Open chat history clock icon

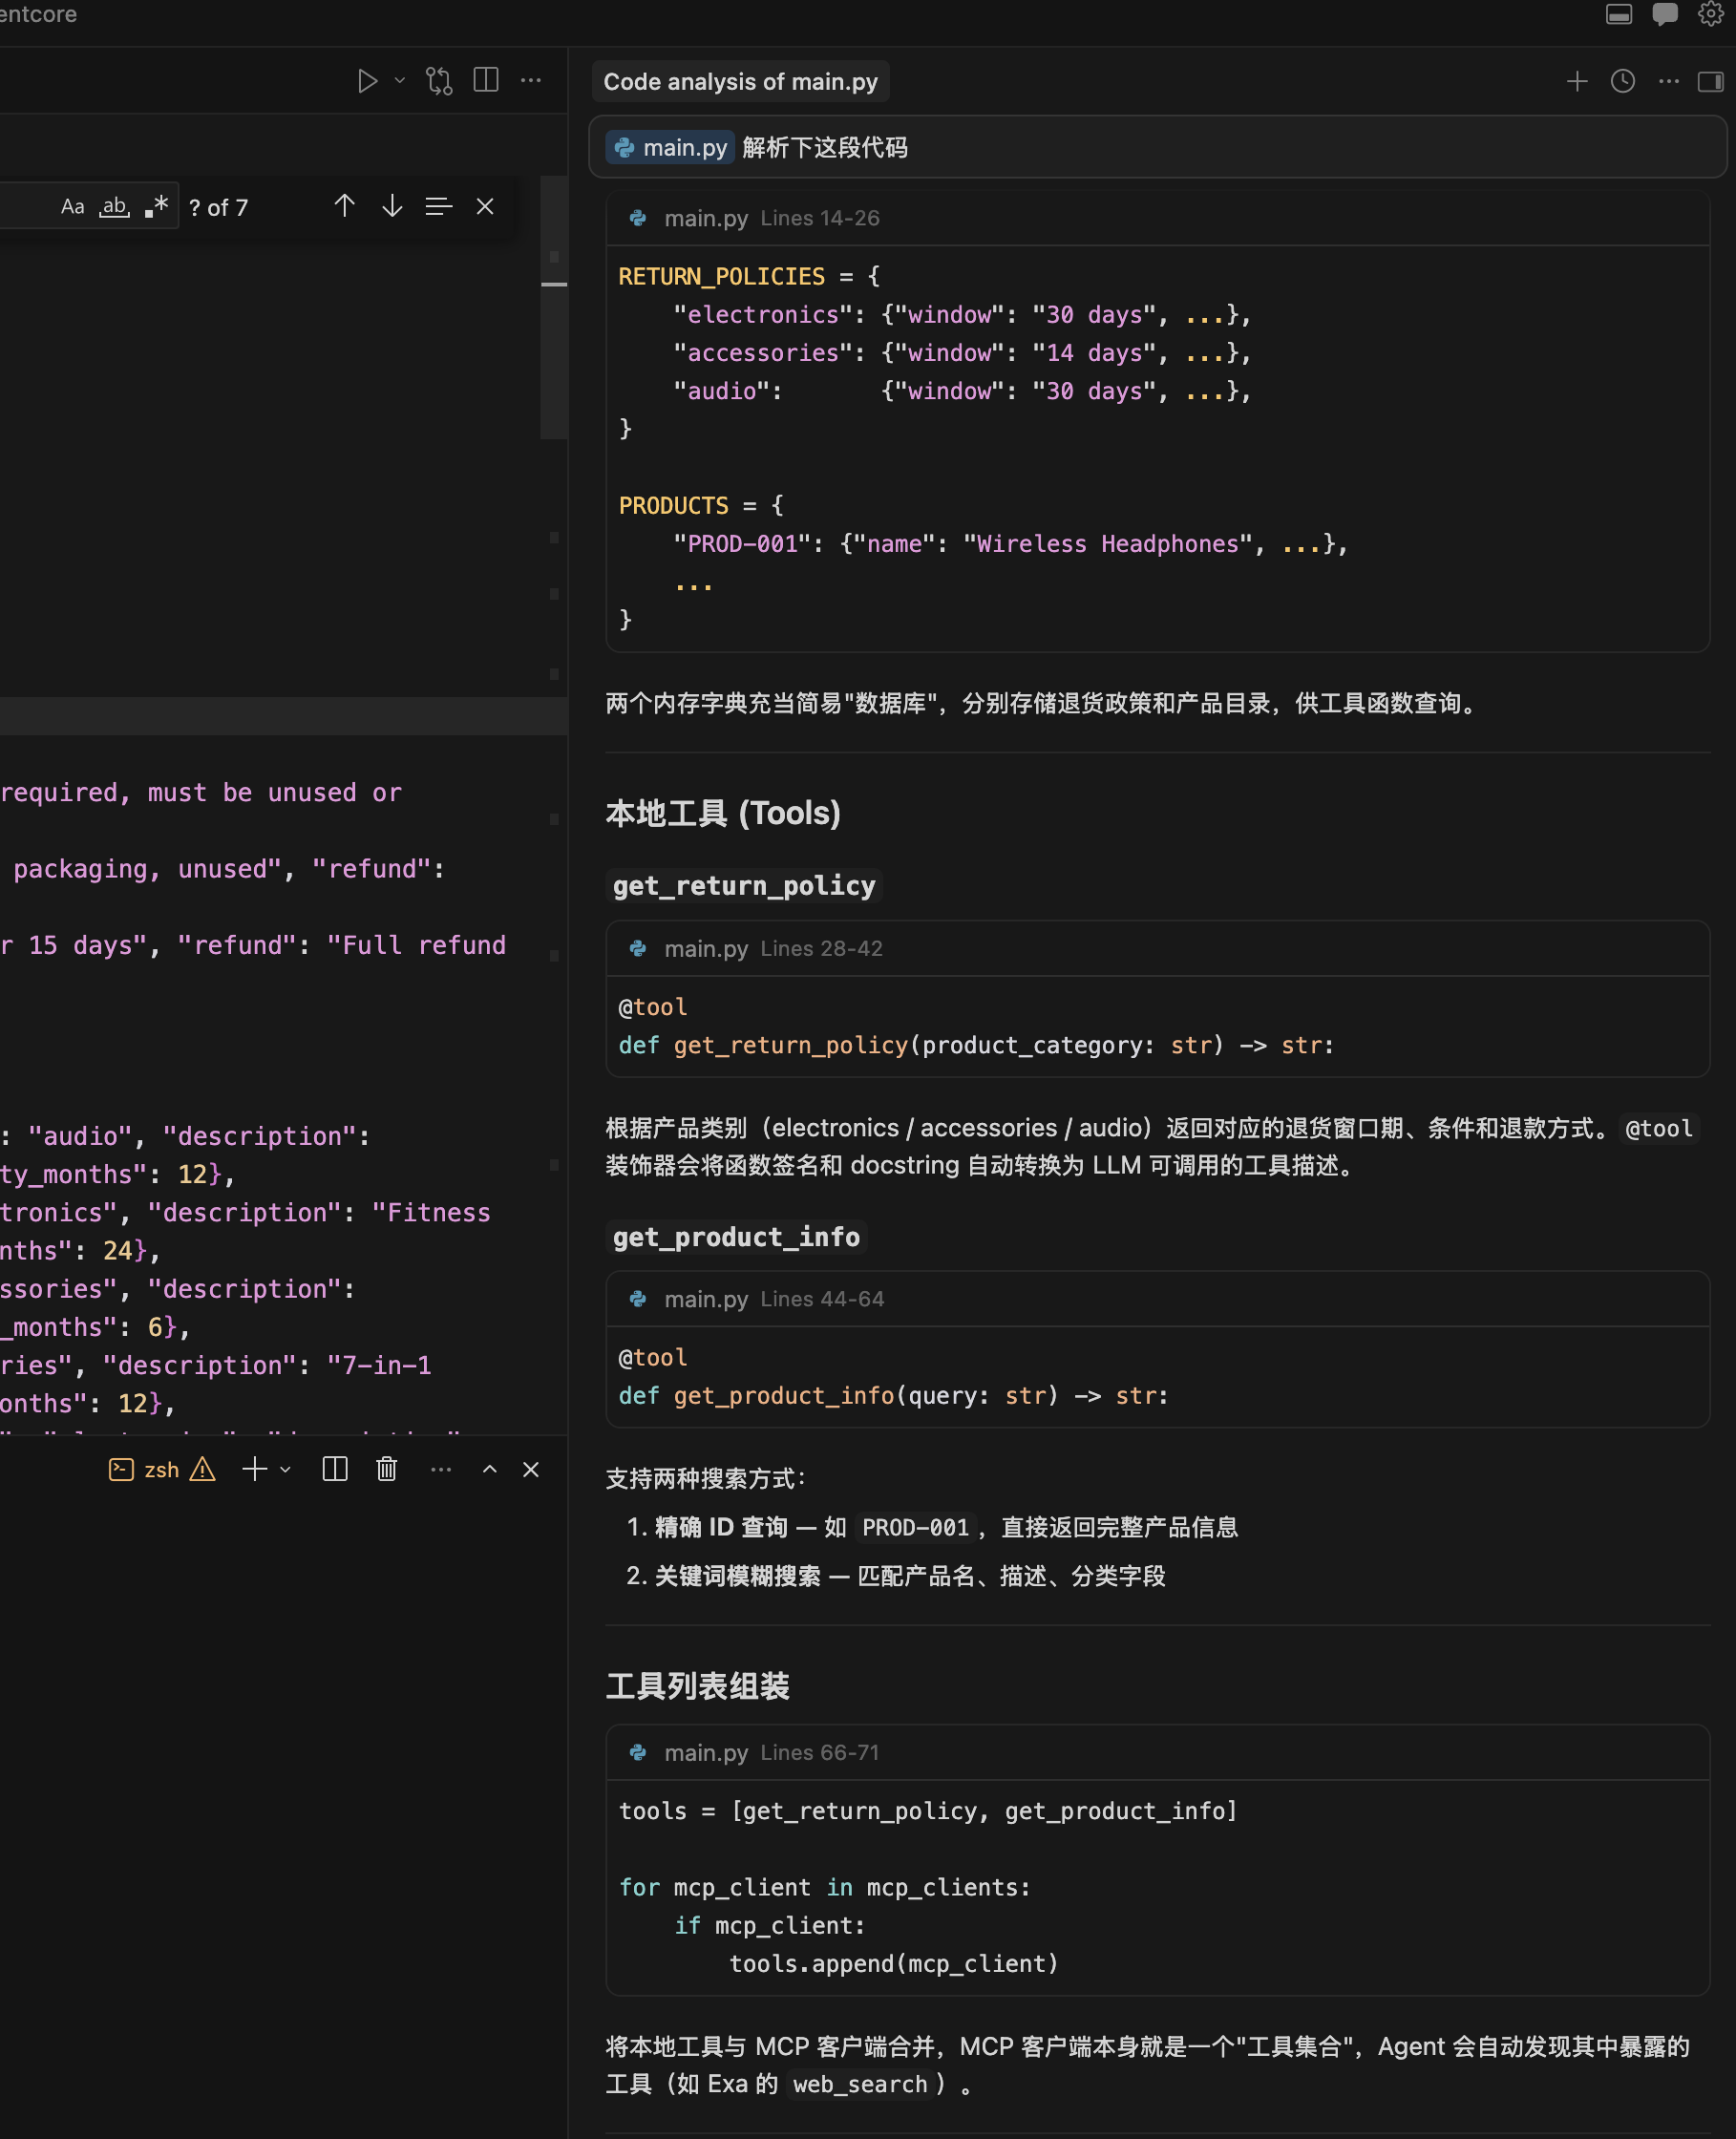[x=1622, y=82]
